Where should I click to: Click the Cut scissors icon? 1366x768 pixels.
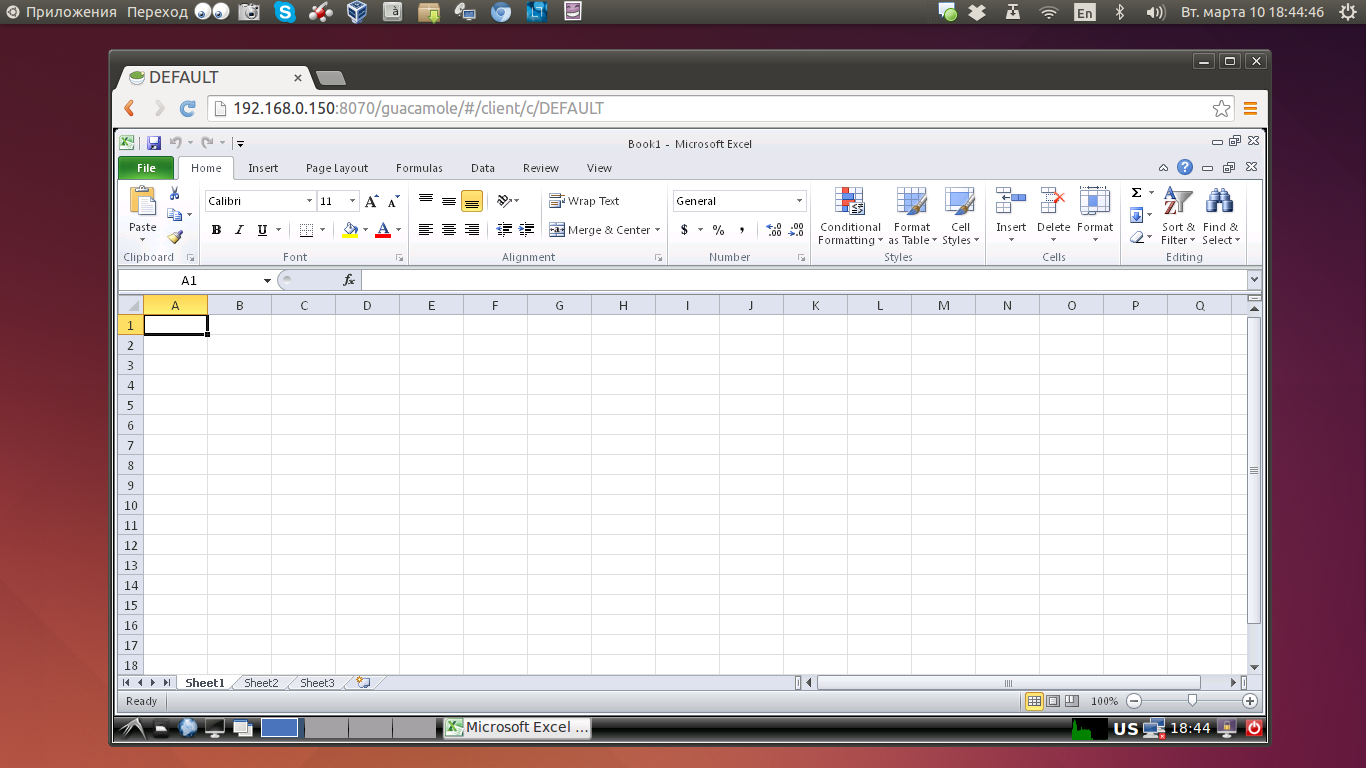click(175, 193)
